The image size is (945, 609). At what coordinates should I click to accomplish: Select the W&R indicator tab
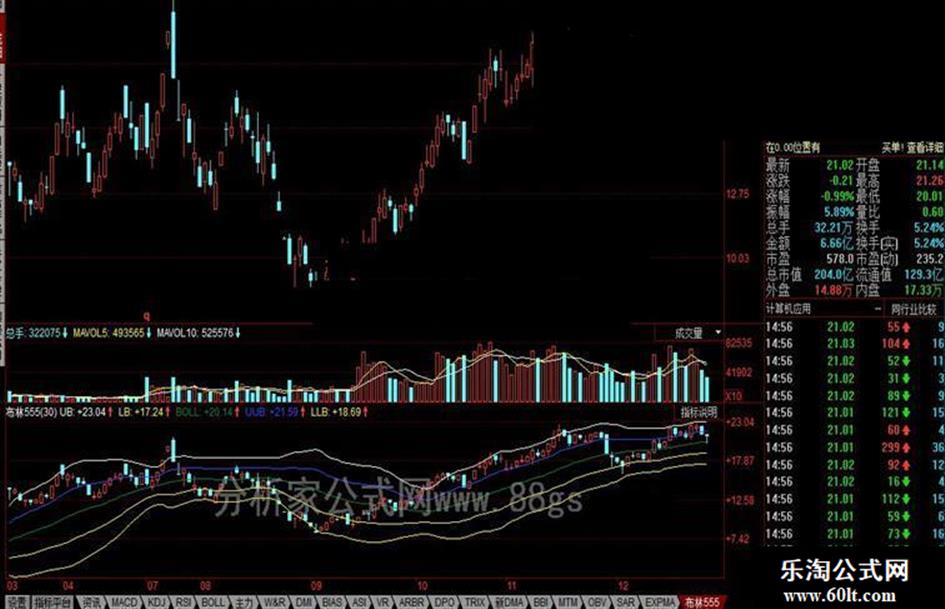click(275, 602)
